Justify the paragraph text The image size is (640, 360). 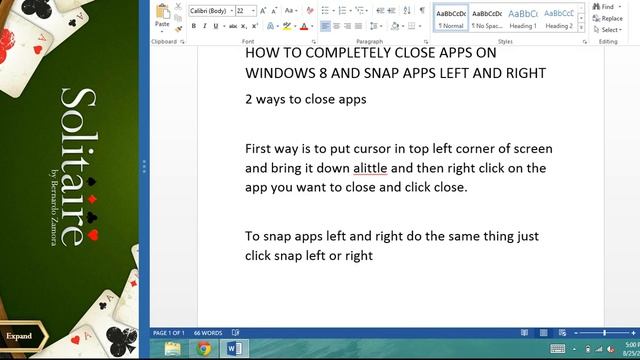pos(358,26)
